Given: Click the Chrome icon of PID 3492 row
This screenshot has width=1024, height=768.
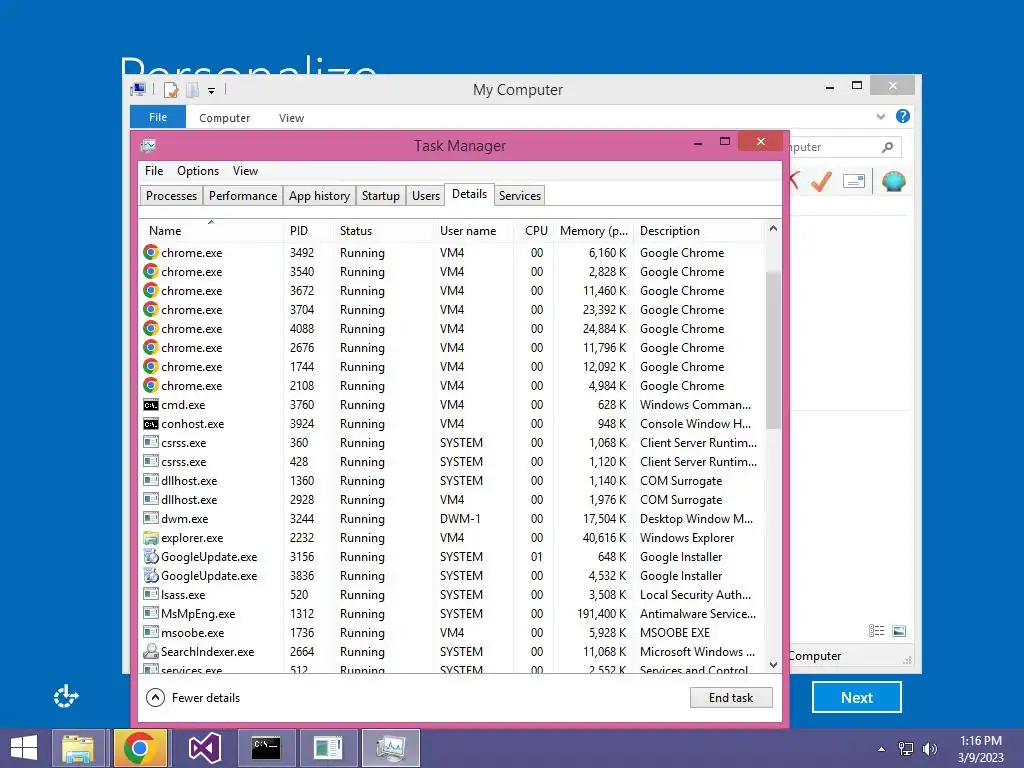Looking at the screenshot, I should click(x=151, y=252).
